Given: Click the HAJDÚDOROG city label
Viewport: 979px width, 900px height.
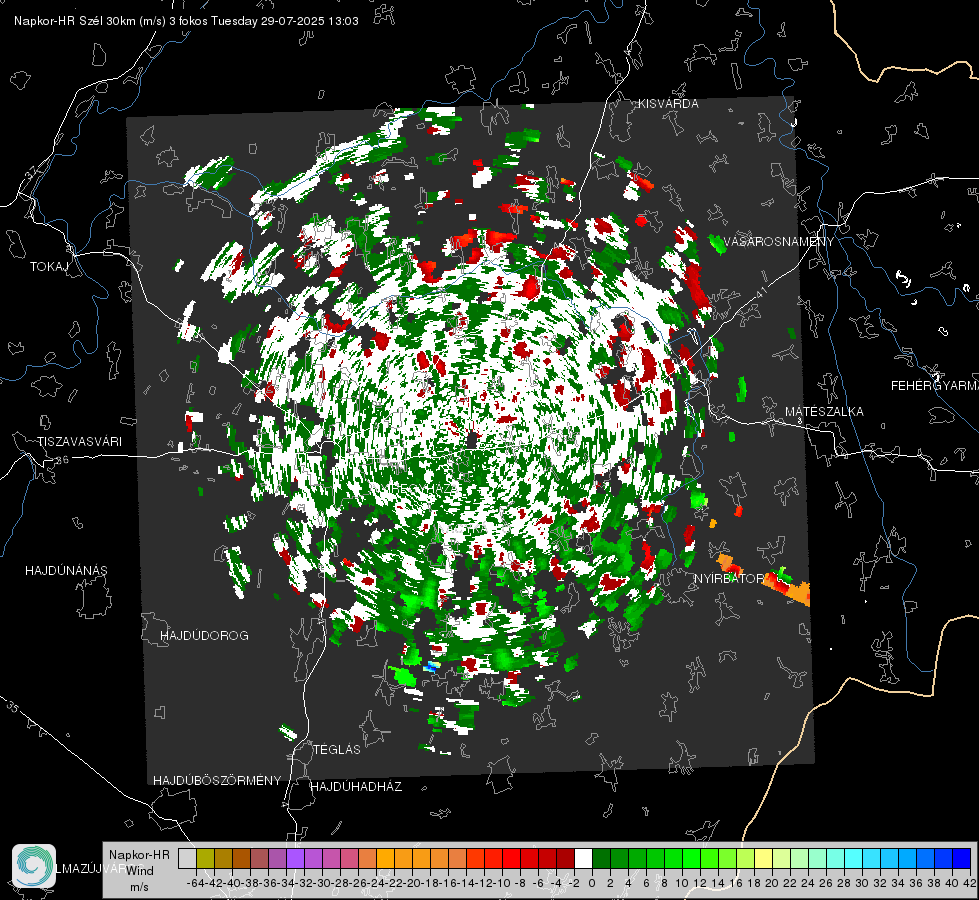Looking at the screenshot, I should coord(204,636).
